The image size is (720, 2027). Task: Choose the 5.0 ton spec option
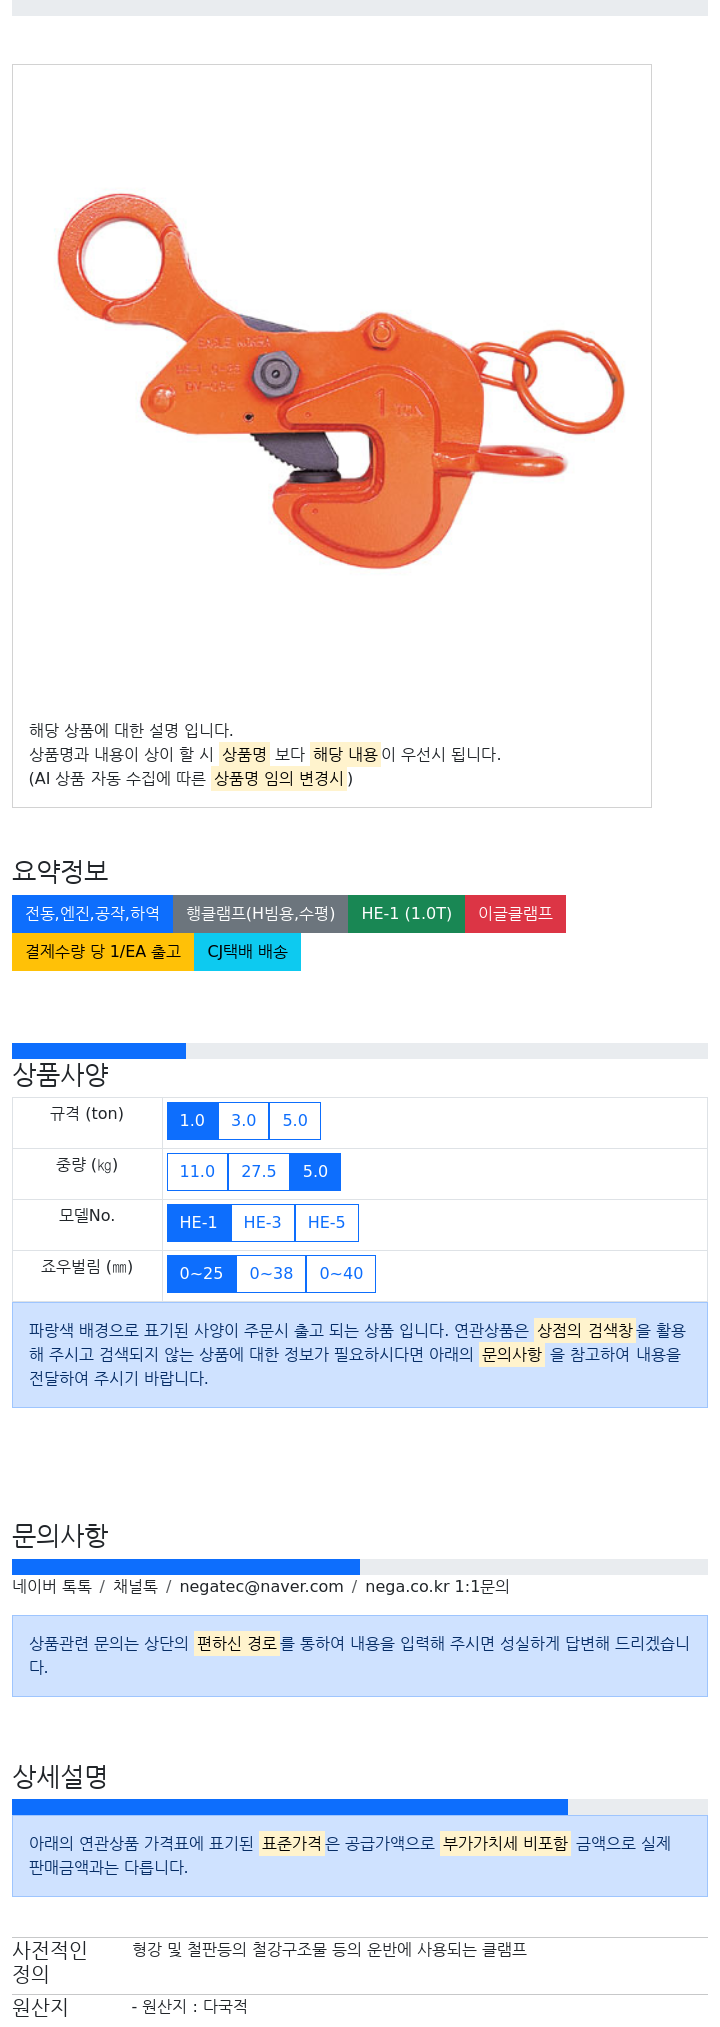tap(295, 1121)
